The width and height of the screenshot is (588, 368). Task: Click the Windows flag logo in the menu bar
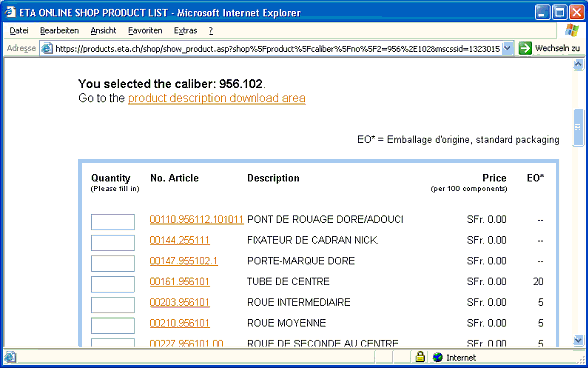(x=572, y=30)
